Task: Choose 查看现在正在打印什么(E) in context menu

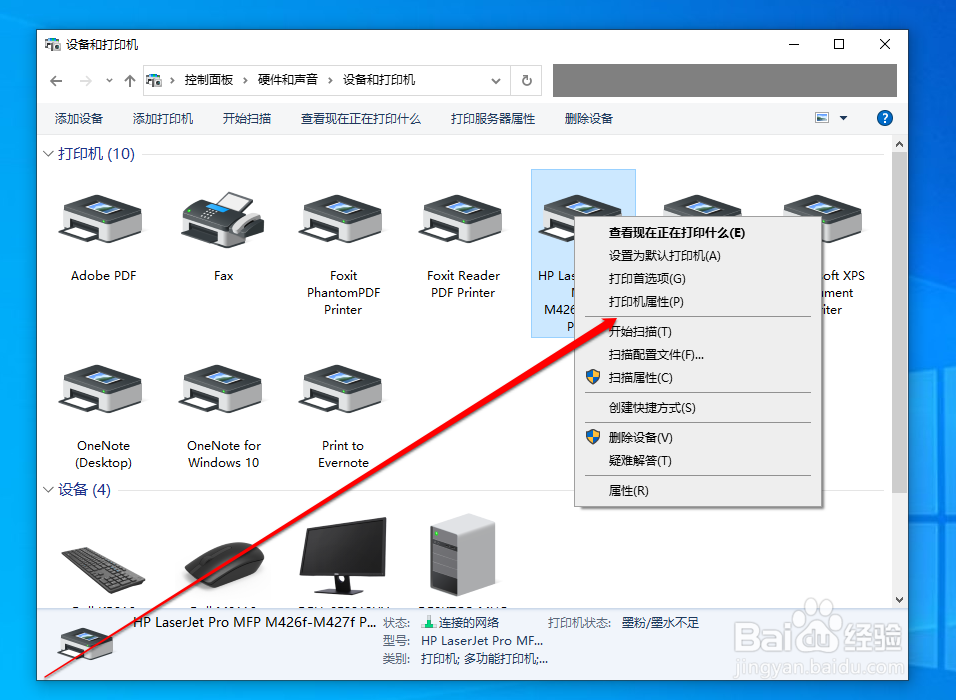Action: tap(698, 233)
